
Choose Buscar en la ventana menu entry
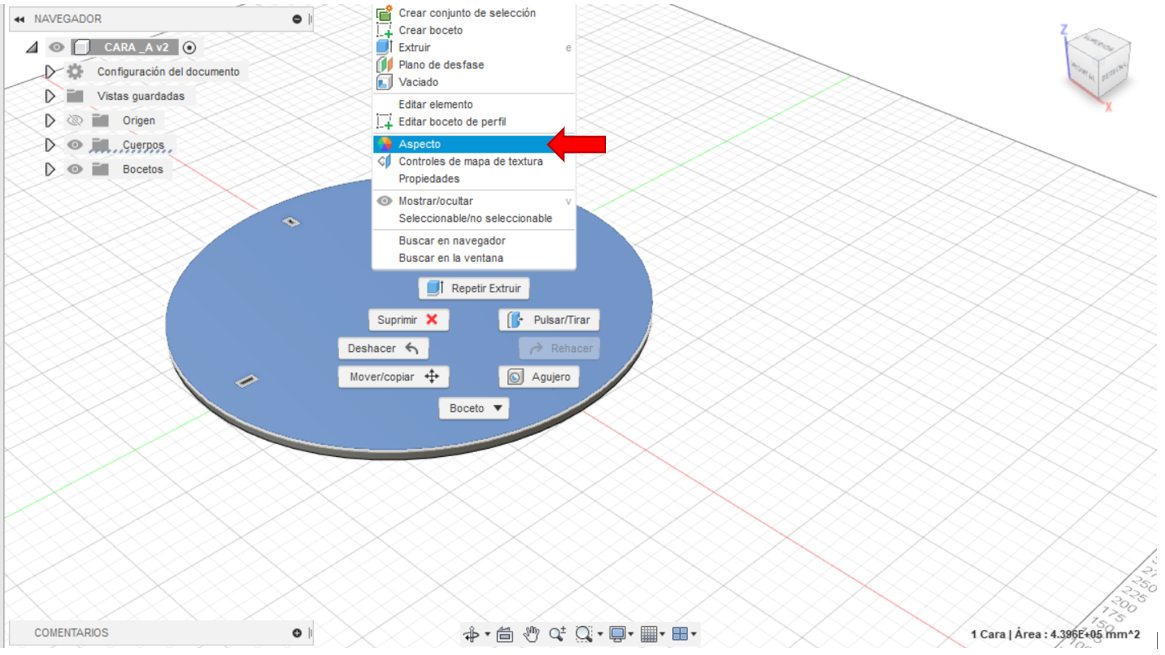coord(473,258)
